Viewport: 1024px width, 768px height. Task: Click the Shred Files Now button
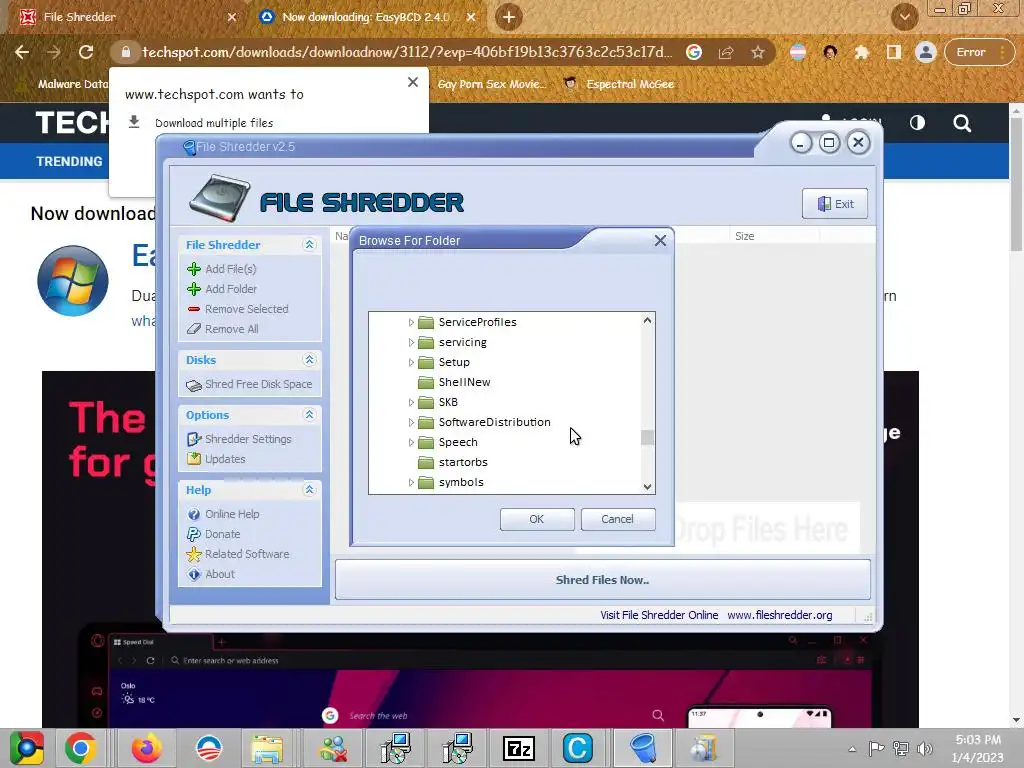(602, 580)
